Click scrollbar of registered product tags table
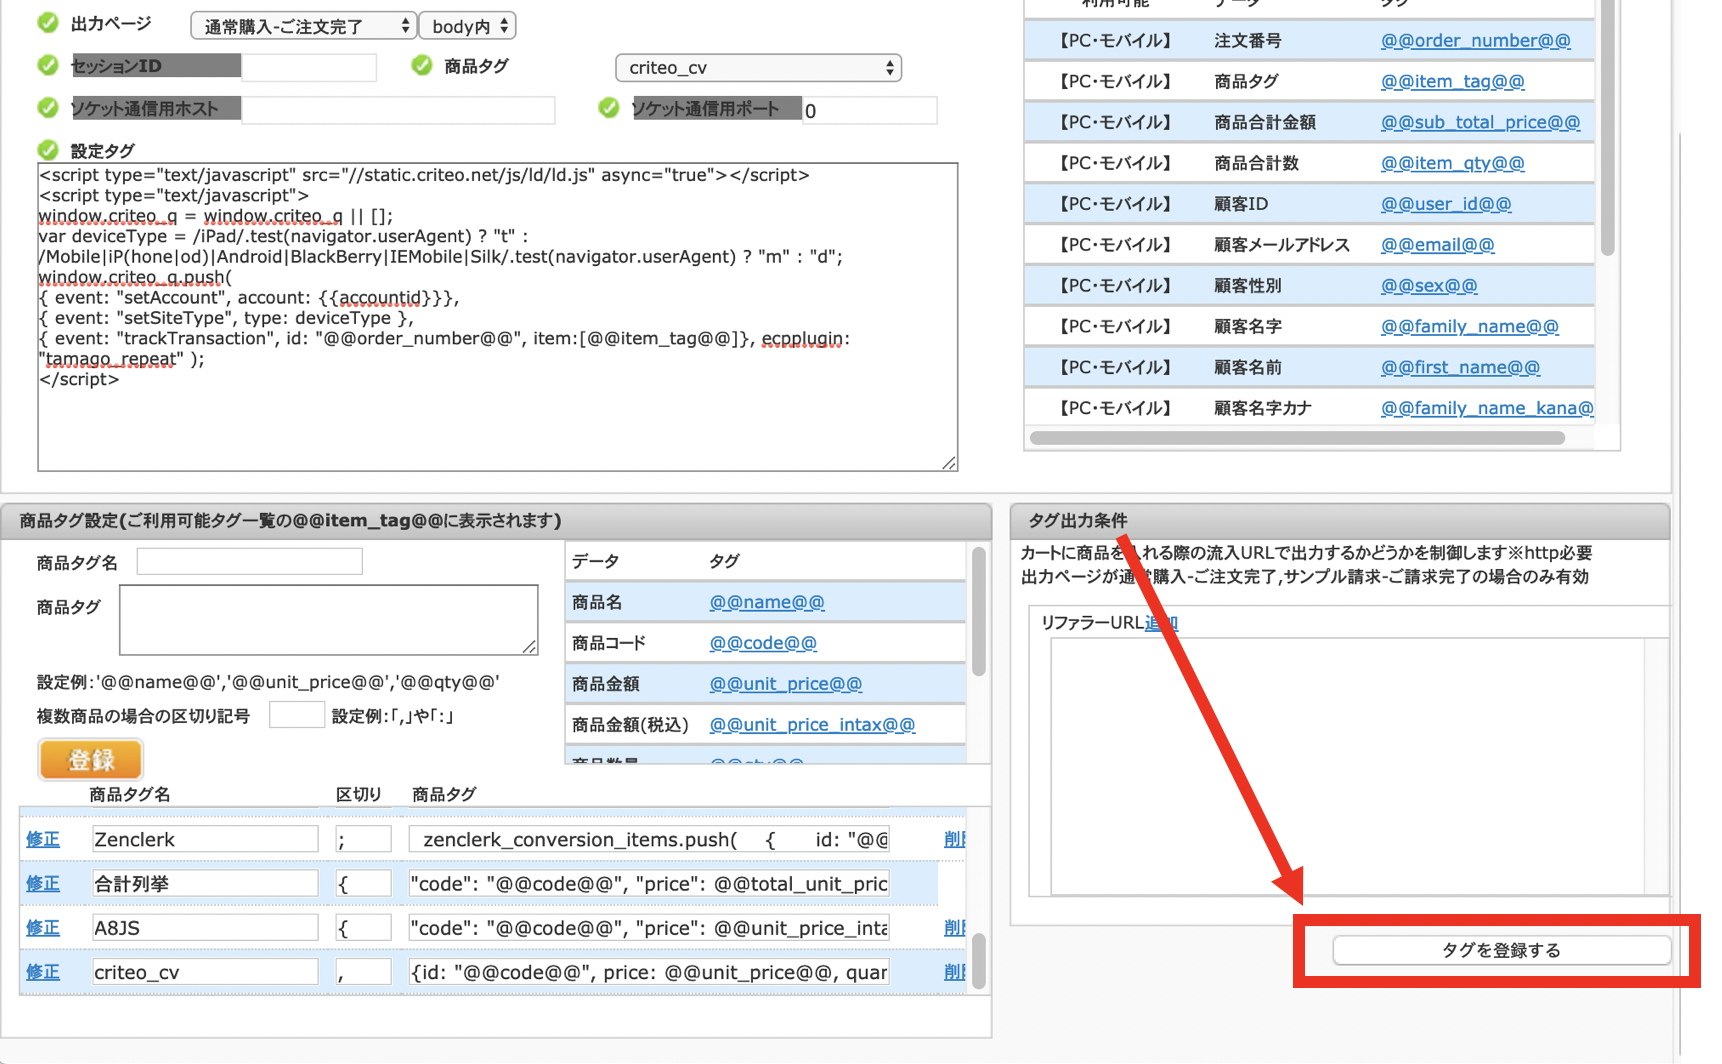Image resolution: width=1722 pixels, height=1064 pixels. 979,961
